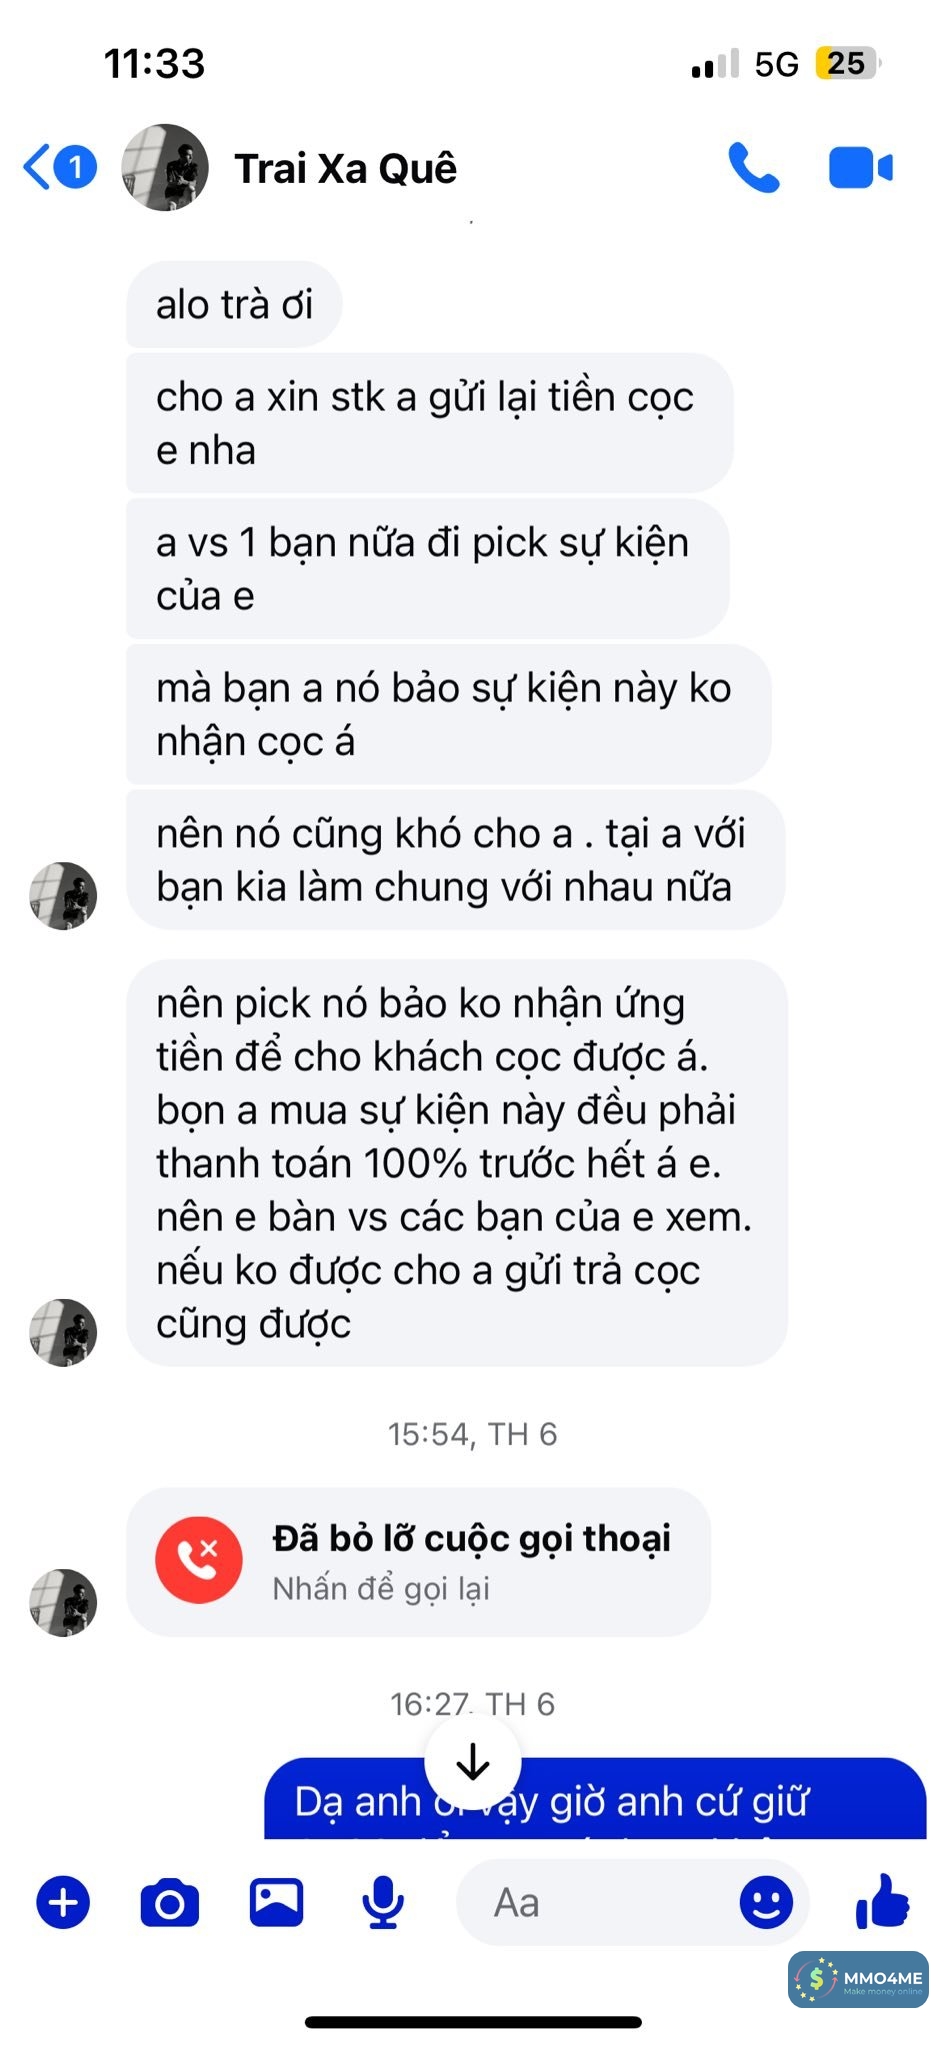Image resolution: width=946 pixels, height=2048 pixels.
Task: Tap the back arrow to leave chat
Action: pyautogui.click(x=38, y=167)
